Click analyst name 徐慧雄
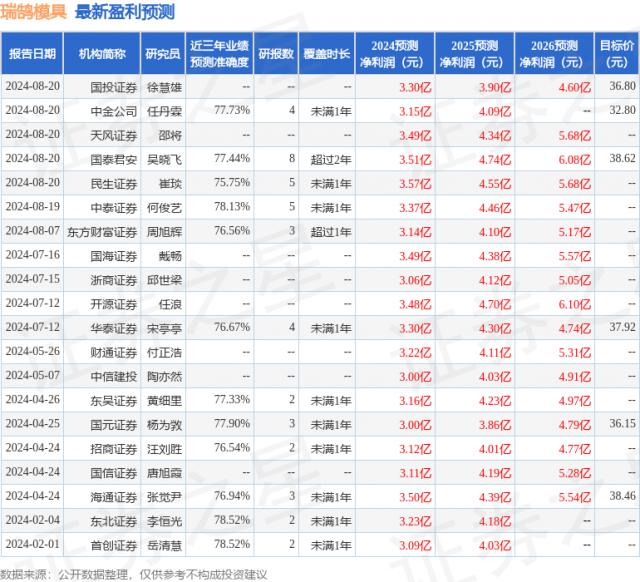Image resolution: width=640 pixels, height=582 pixels. (x=163, y=86)
